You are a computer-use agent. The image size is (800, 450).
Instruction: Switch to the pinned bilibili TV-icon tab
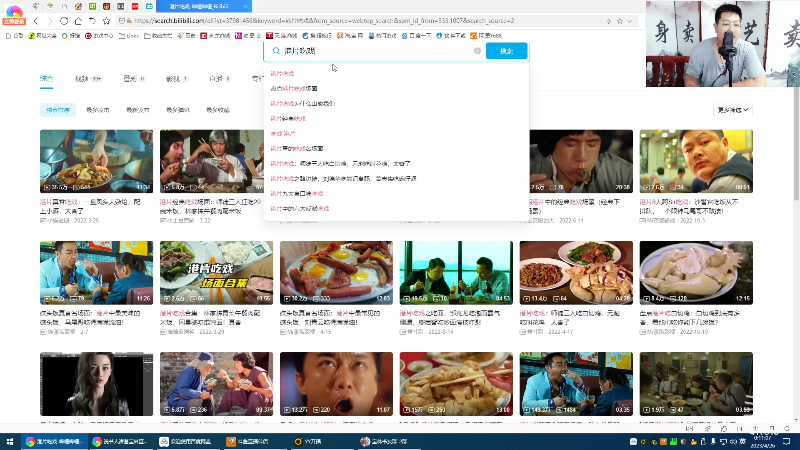pyautogui.click(x=149, y=6)
